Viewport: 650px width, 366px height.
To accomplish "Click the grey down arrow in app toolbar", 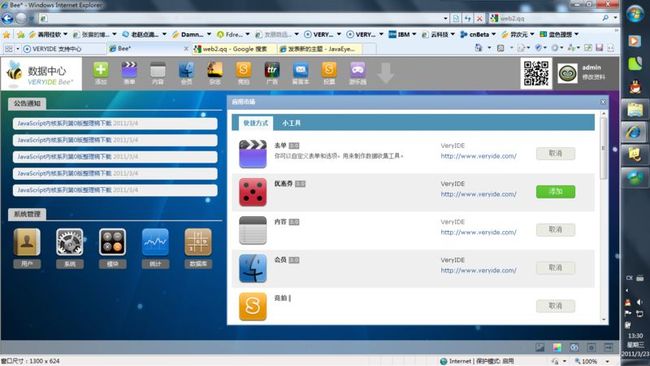I will click(386, 73).
